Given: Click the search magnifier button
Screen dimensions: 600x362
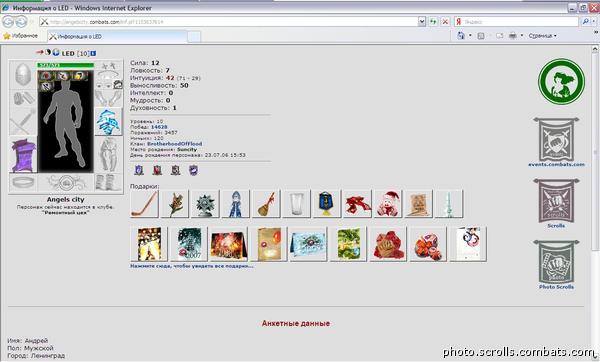Looking at the screenshot, I should point(585,22).
